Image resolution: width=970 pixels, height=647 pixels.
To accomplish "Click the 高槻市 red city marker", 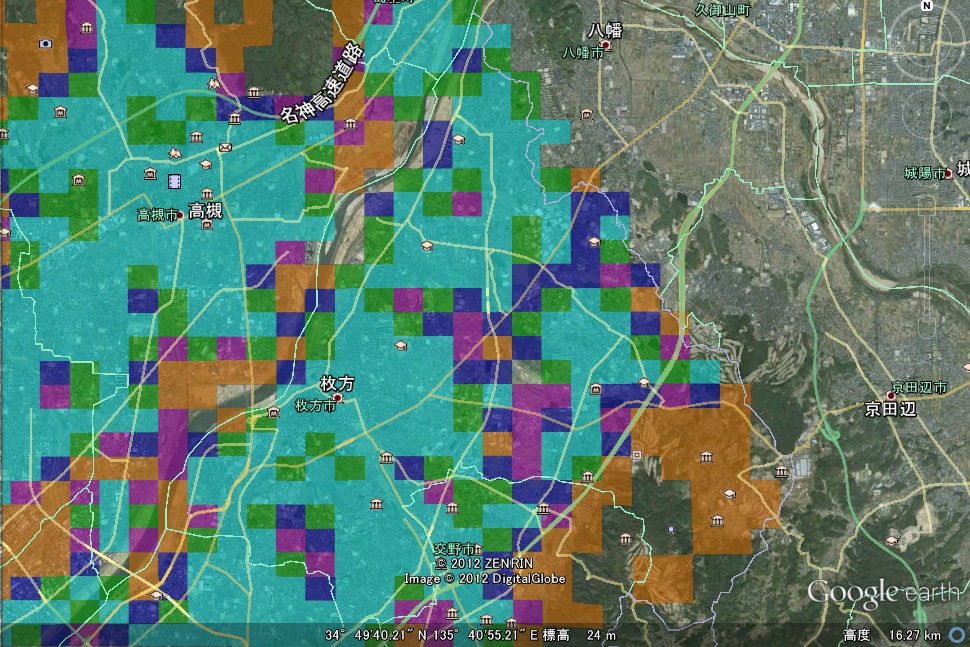I will pyautogui.click(x=181, y=213).
